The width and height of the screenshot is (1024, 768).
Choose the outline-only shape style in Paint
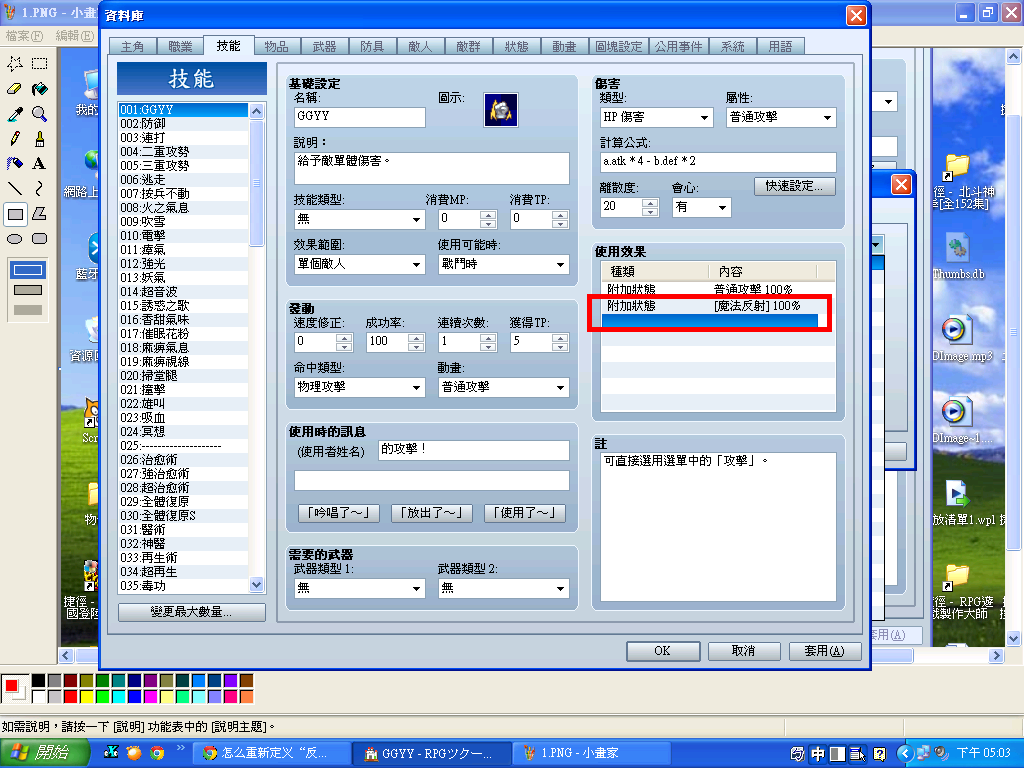(27, 270)
